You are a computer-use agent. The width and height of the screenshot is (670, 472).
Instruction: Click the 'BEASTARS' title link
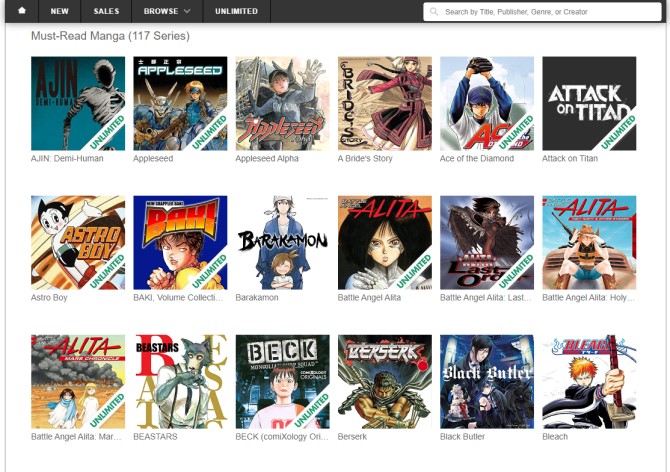(155, 437)
